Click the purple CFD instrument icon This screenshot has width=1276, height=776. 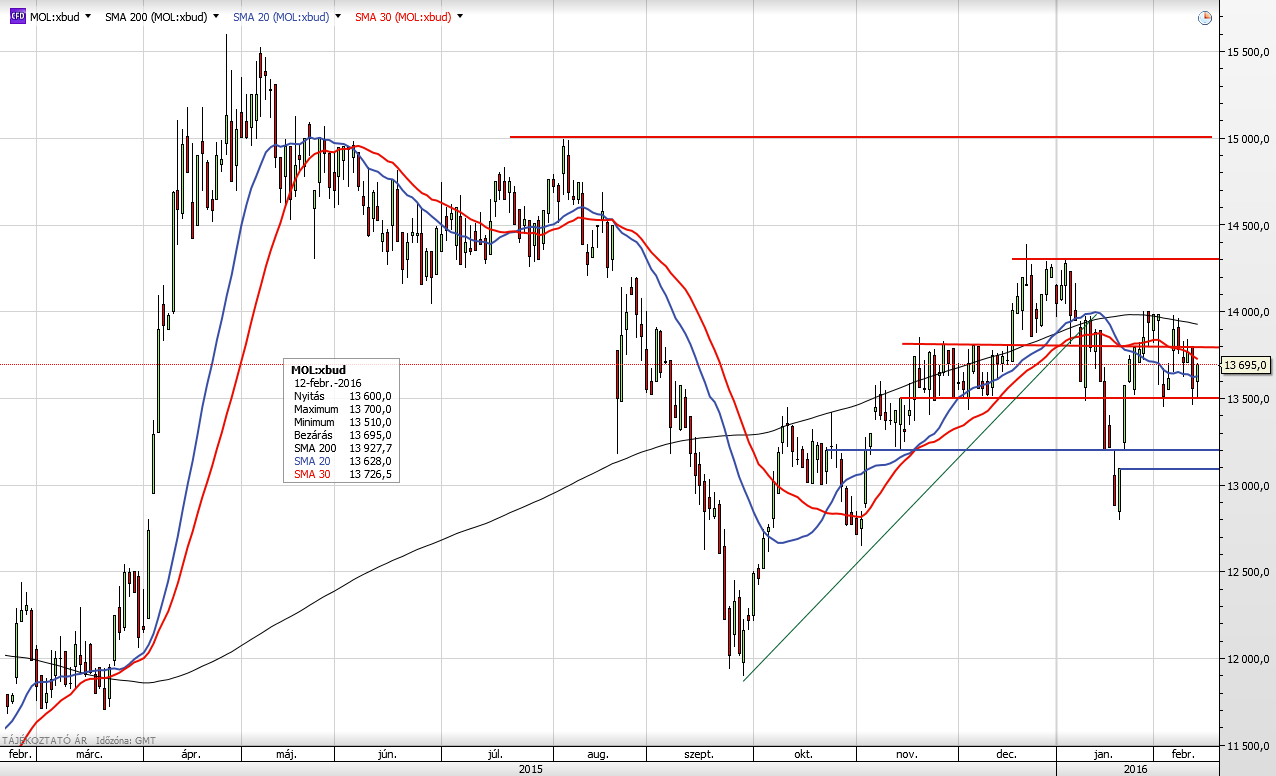18,17
